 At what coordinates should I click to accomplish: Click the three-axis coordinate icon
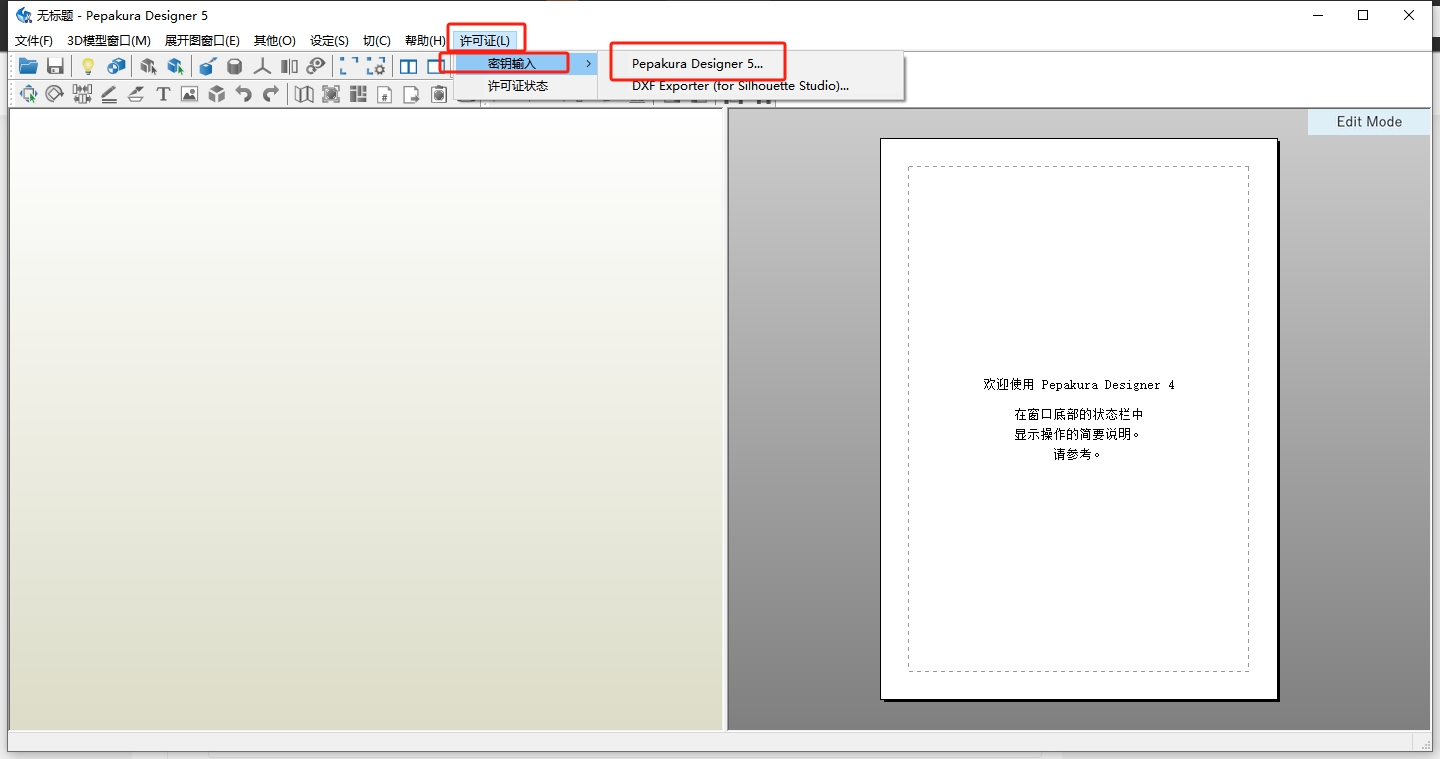tap(262, 66)
